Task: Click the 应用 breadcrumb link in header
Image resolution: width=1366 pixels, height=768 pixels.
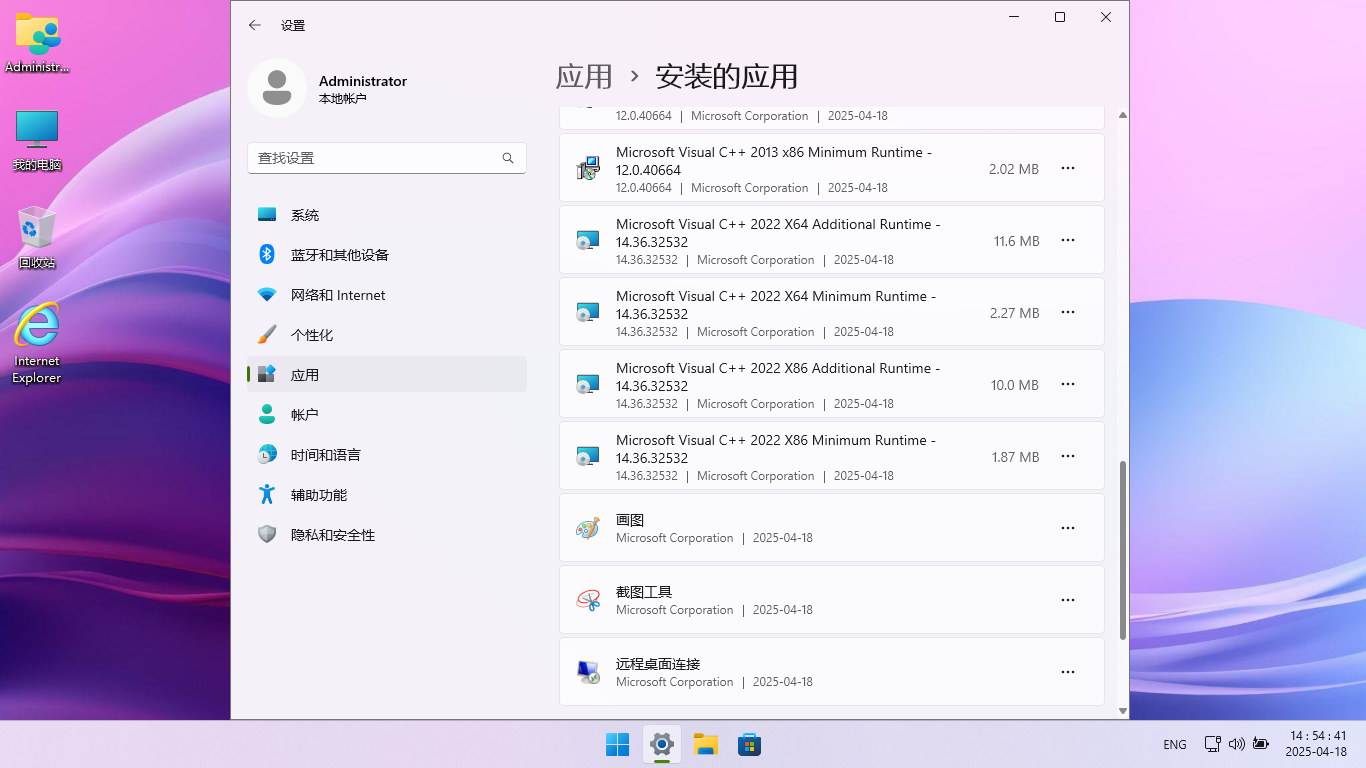Action: pos(584,77)
